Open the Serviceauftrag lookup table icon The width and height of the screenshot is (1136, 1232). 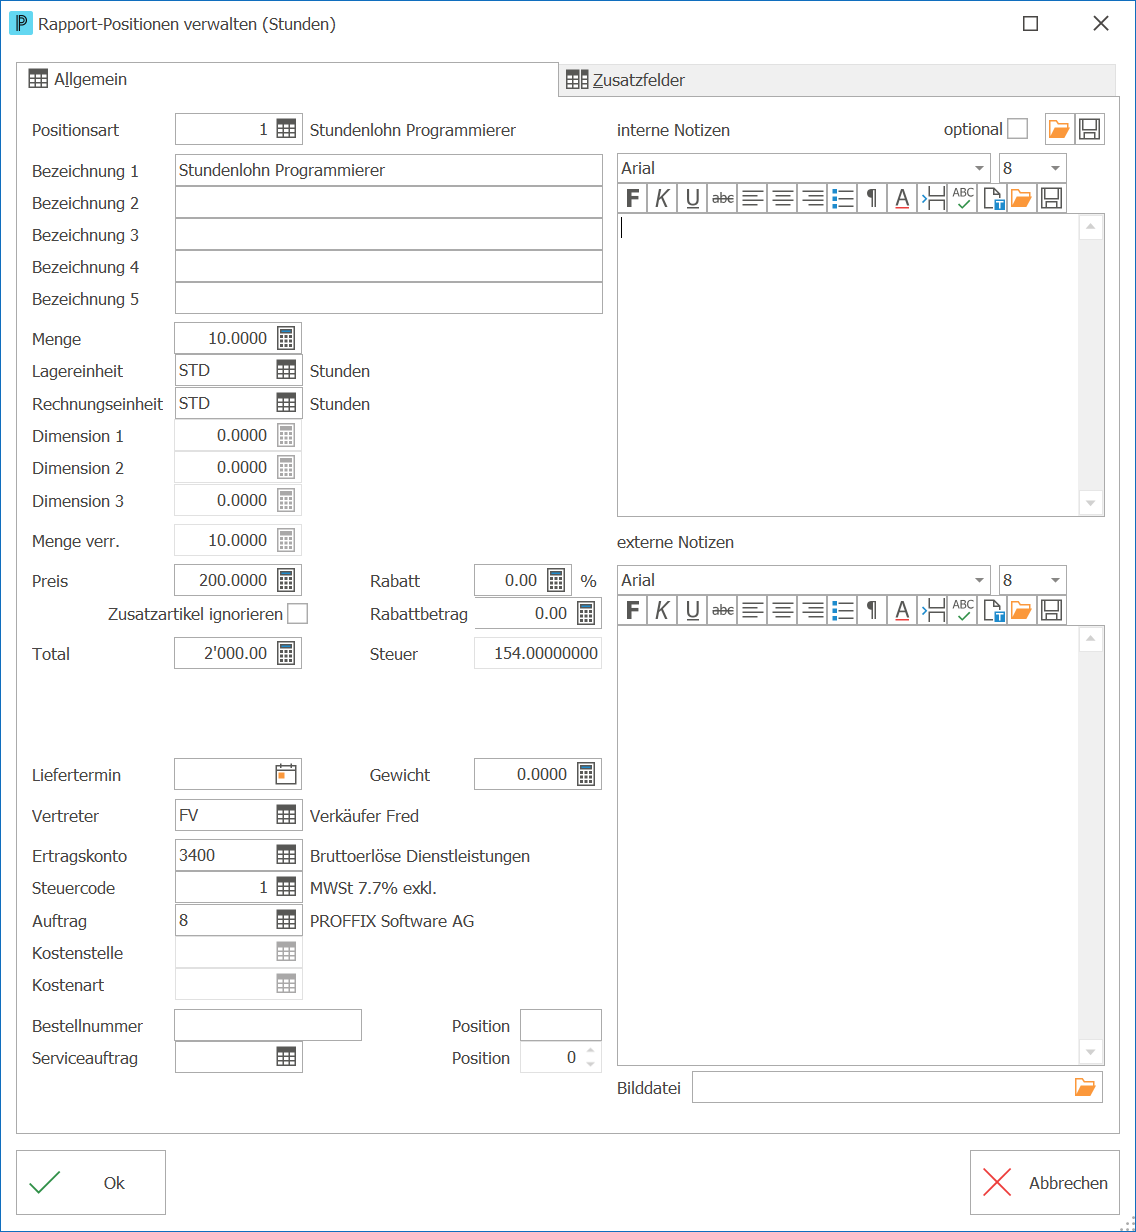pyautogui.click(x=286, y=1057)
